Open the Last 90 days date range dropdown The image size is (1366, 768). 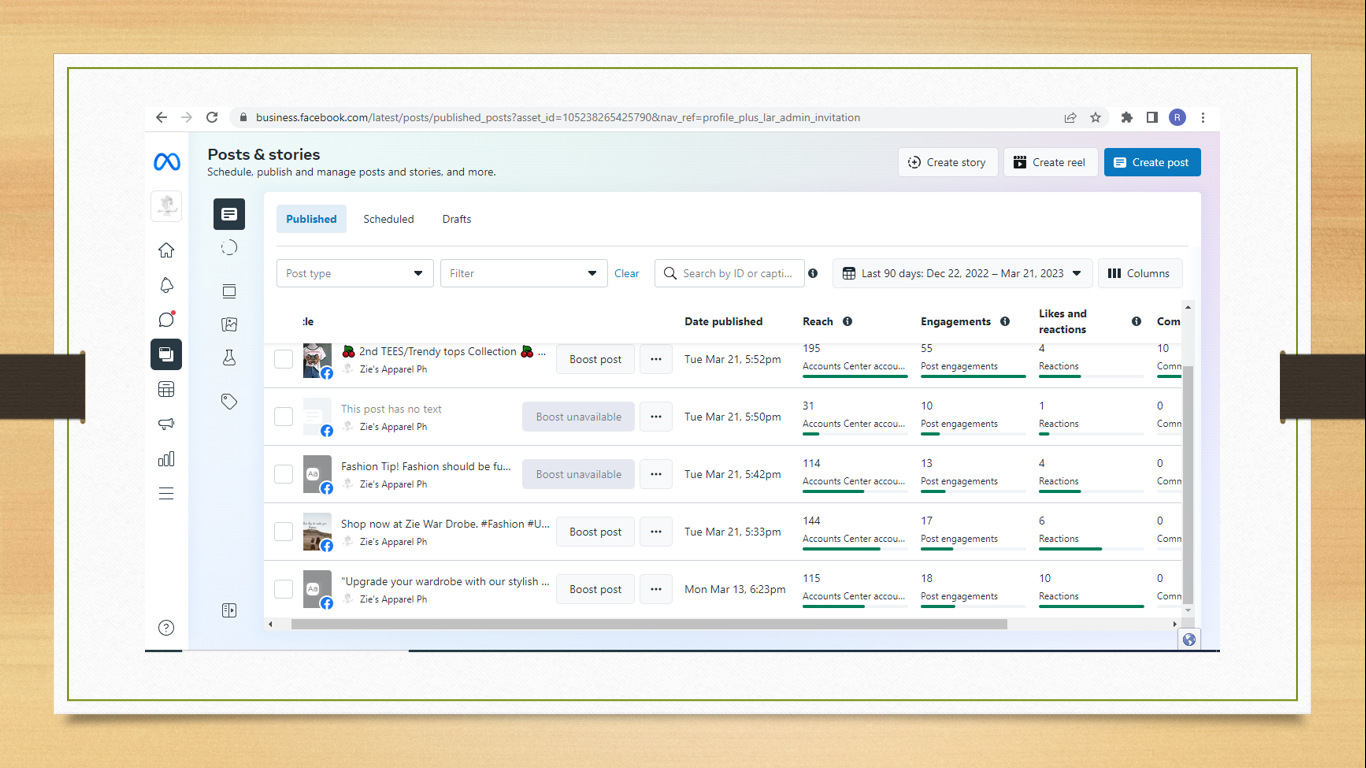(x=962, y=273)
